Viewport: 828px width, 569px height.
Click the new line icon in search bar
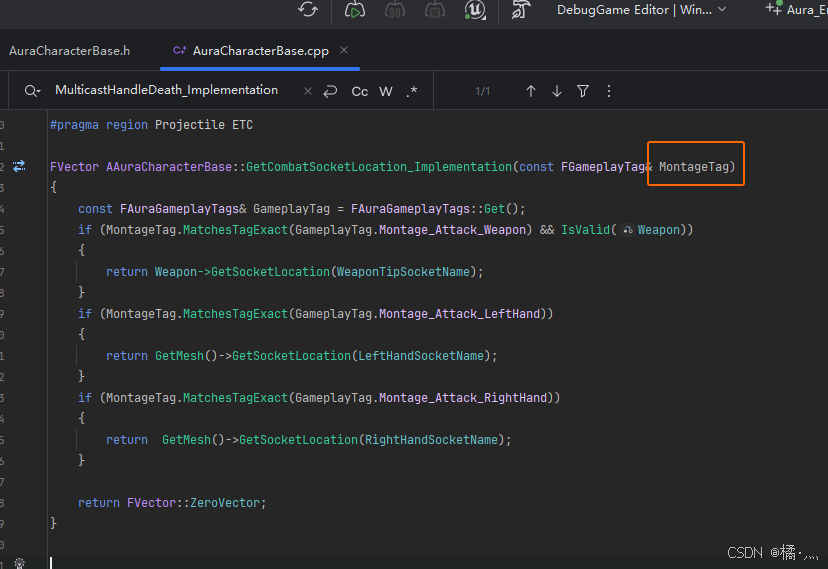(331, 91)
